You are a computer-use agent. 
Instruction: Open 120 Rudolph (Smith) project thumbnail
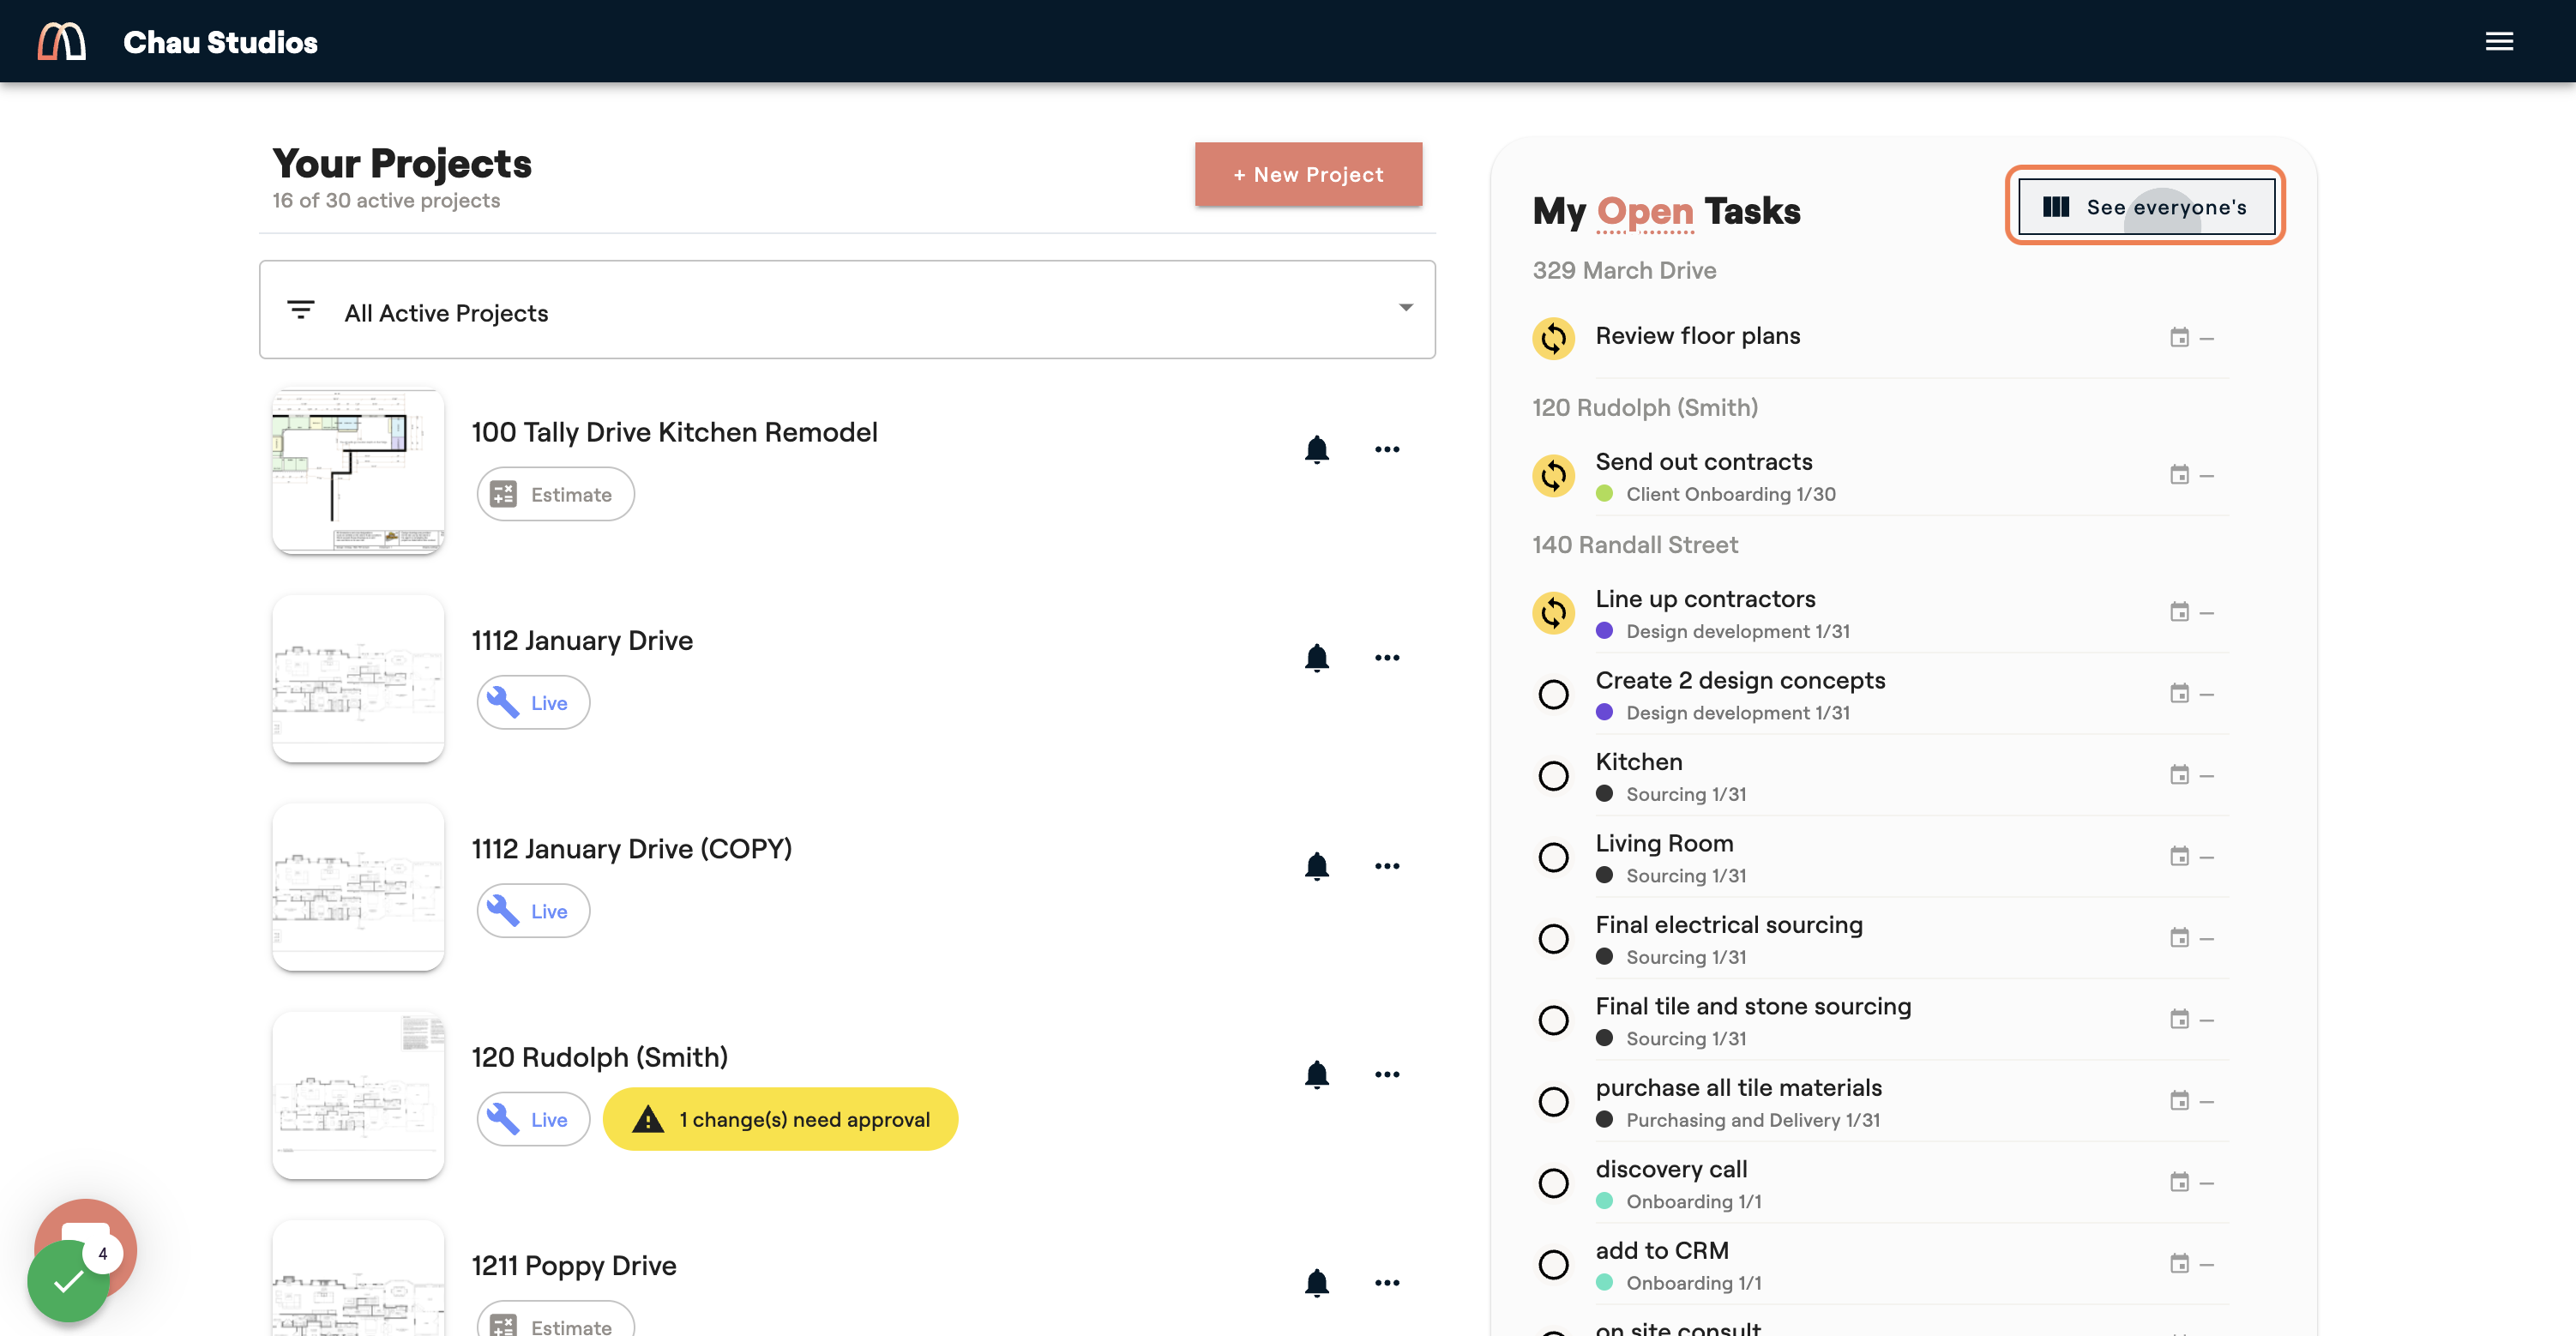(x=358, y=1095)
